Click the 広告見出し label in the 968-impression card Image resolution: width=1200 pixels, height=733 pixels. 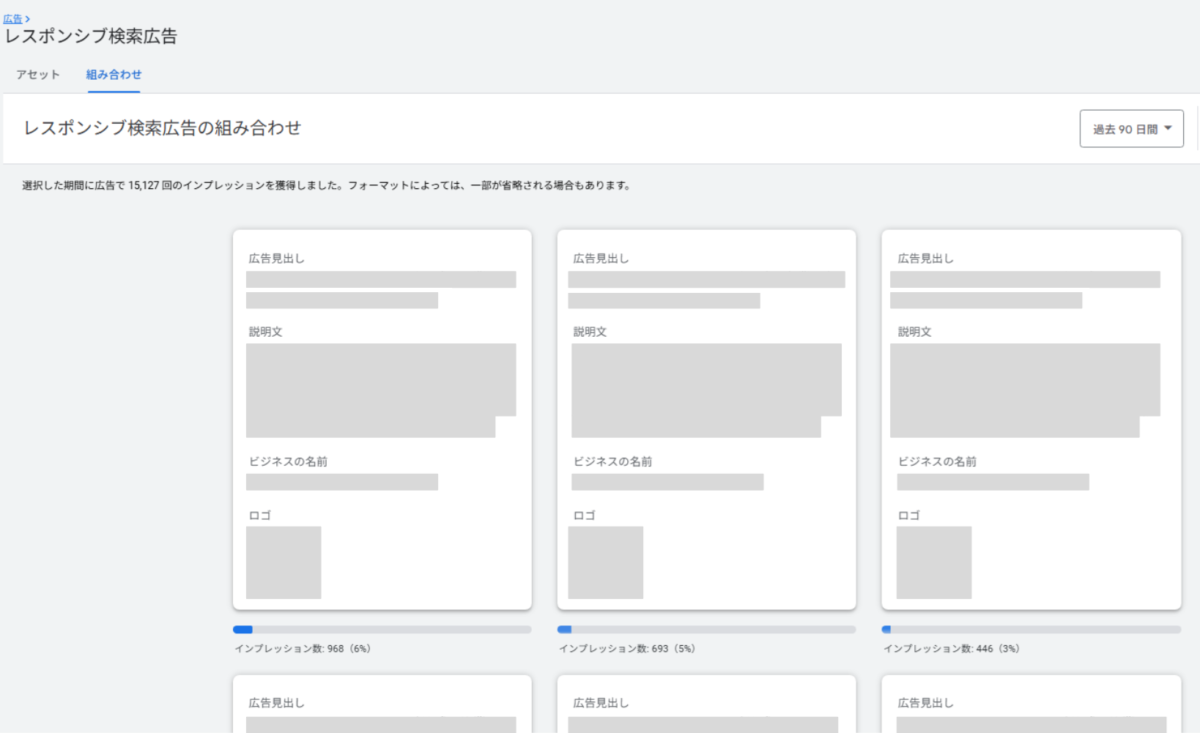(276, 259)
